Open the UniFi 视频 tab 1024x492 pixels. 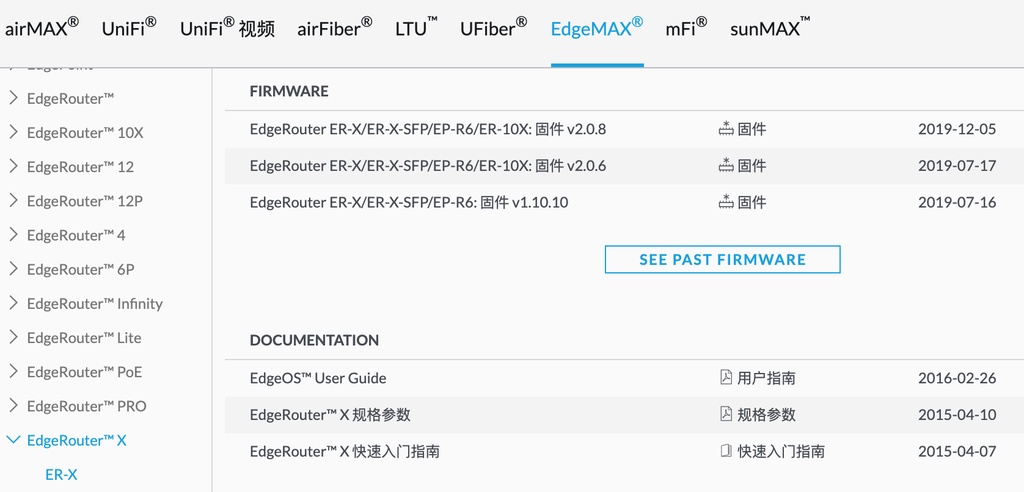tap(227, 29)
